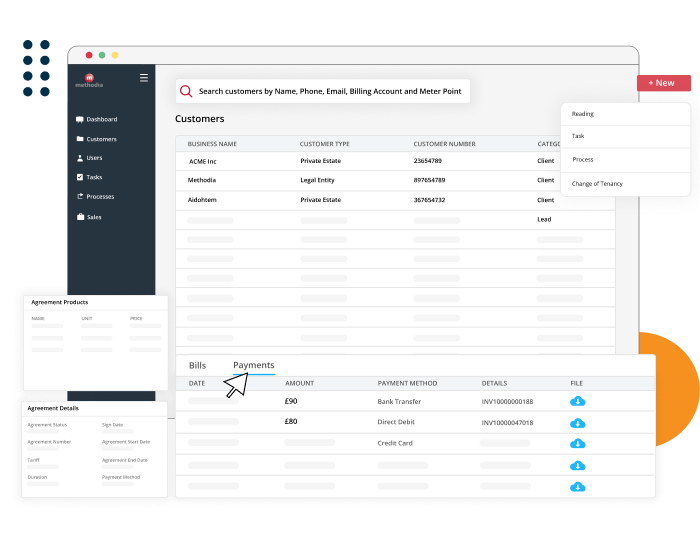700x557 pixels.
Task: Click the customer search input field
Action: tap(330, 91)
